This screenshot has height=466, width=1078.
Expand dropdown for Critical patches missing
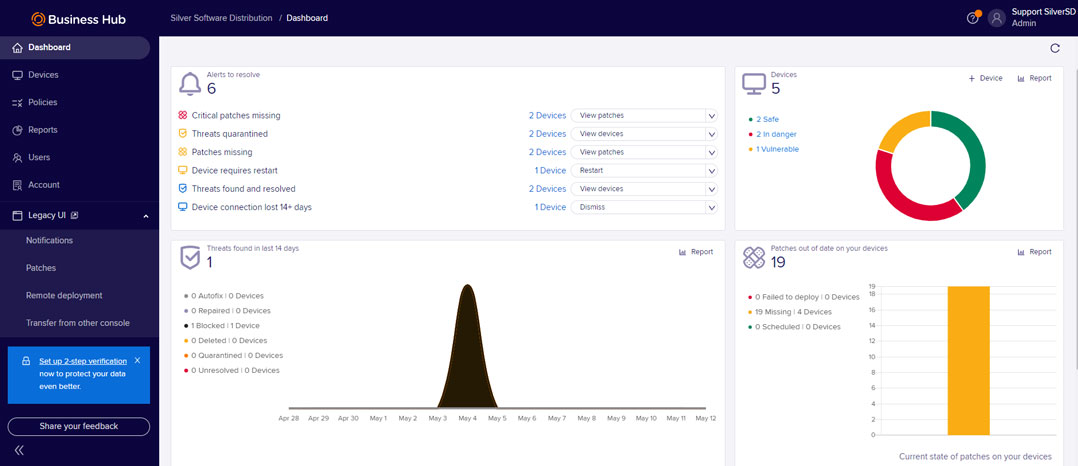pos(712,116)
